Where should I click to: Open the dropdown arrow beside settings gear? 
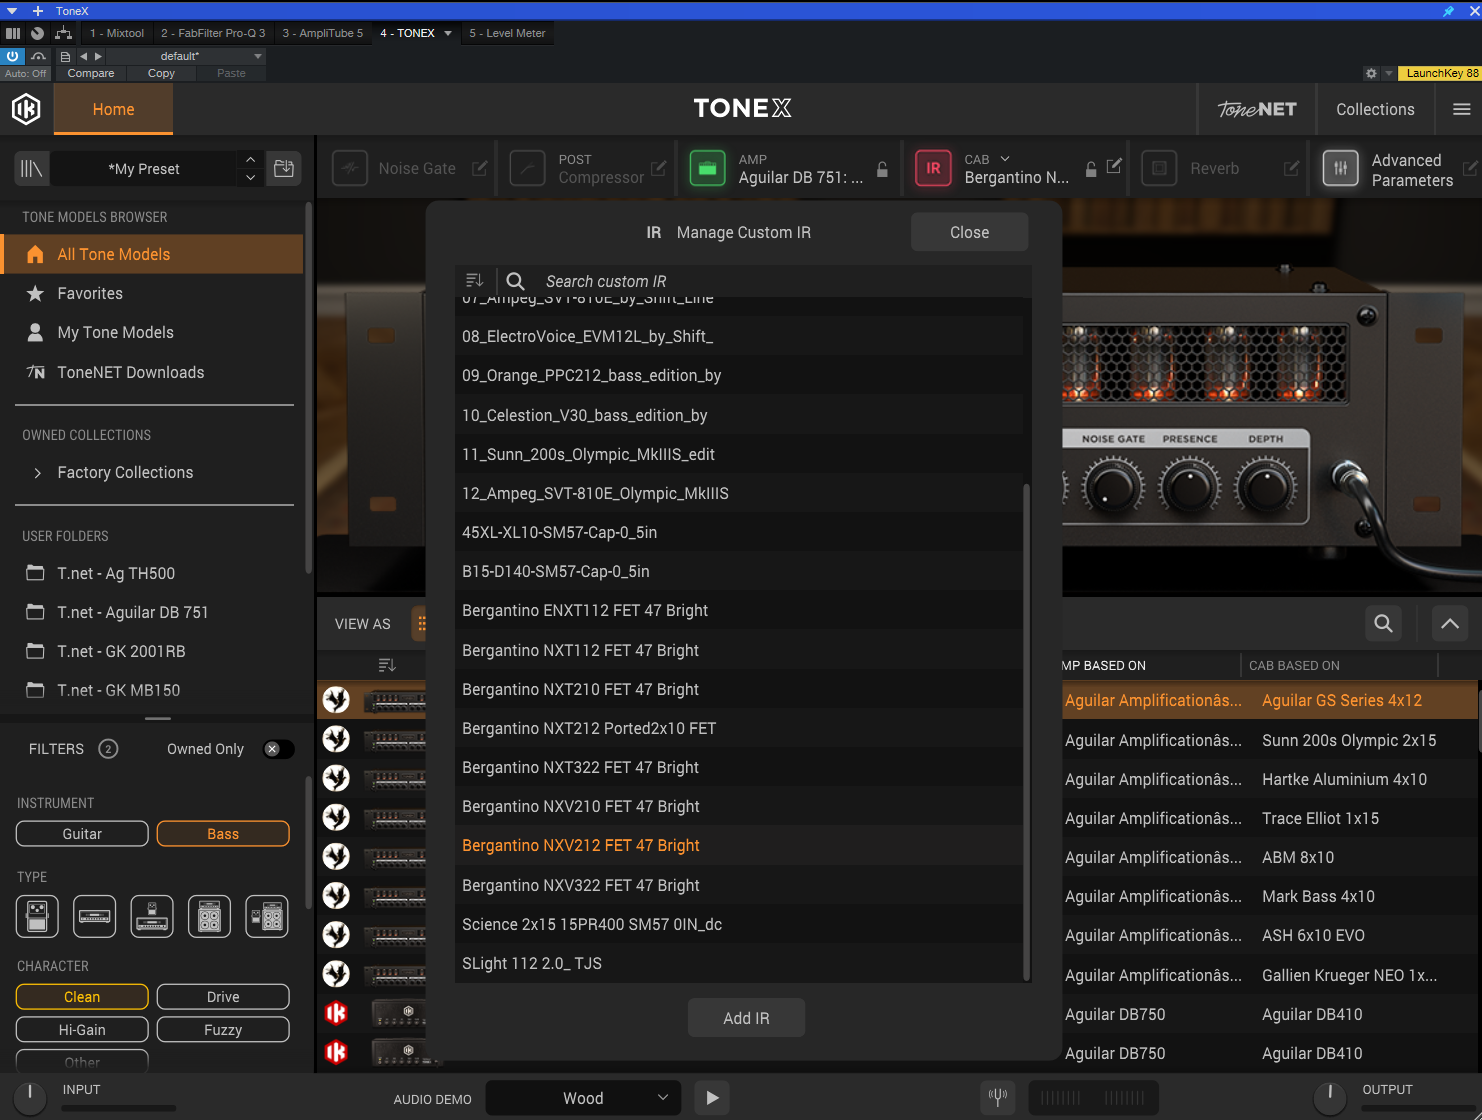1389,73
